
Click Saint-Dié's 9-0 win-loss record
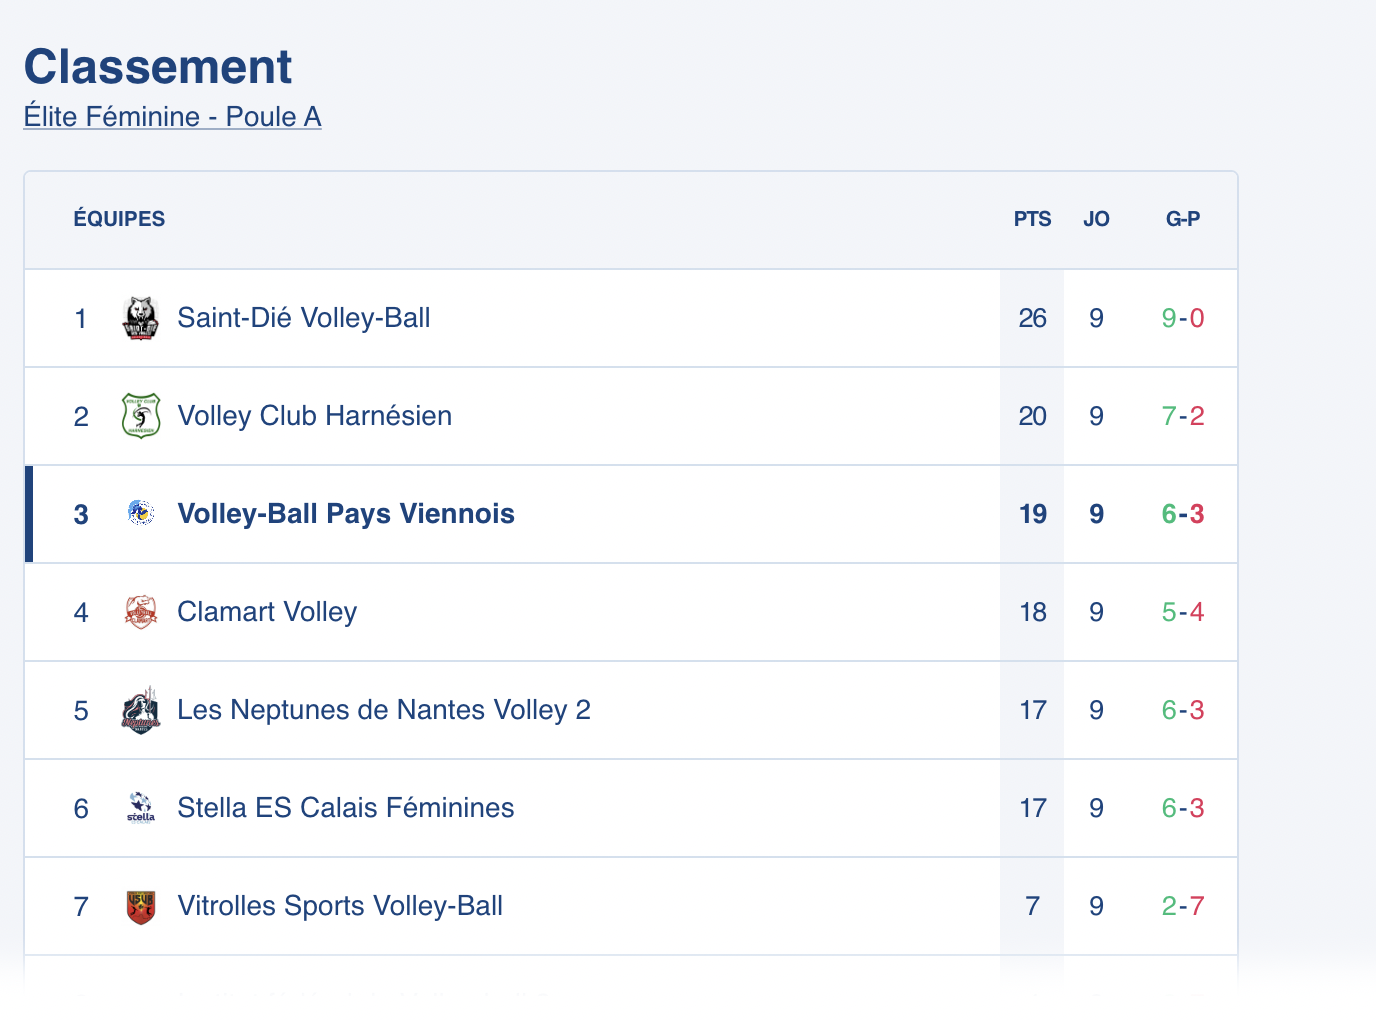tap(1182, 318)
